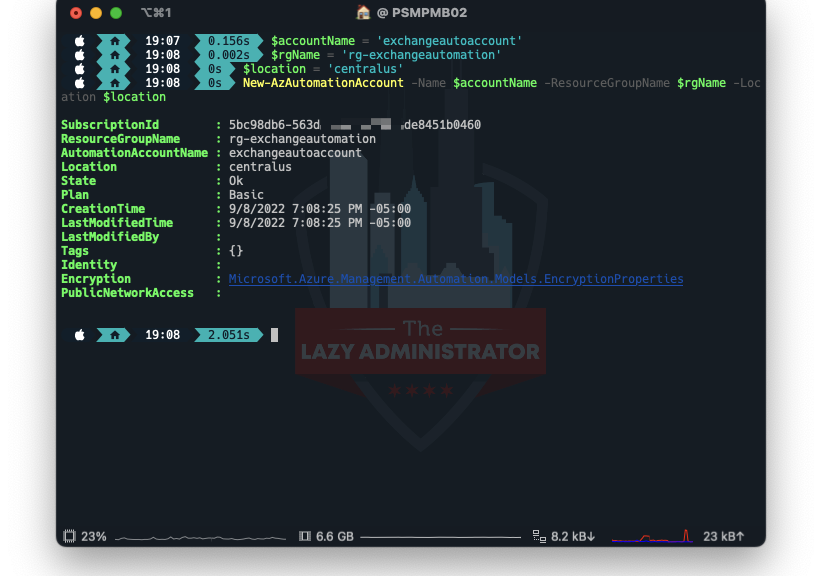Click the LastModifiedTime timestamp value

320,223
